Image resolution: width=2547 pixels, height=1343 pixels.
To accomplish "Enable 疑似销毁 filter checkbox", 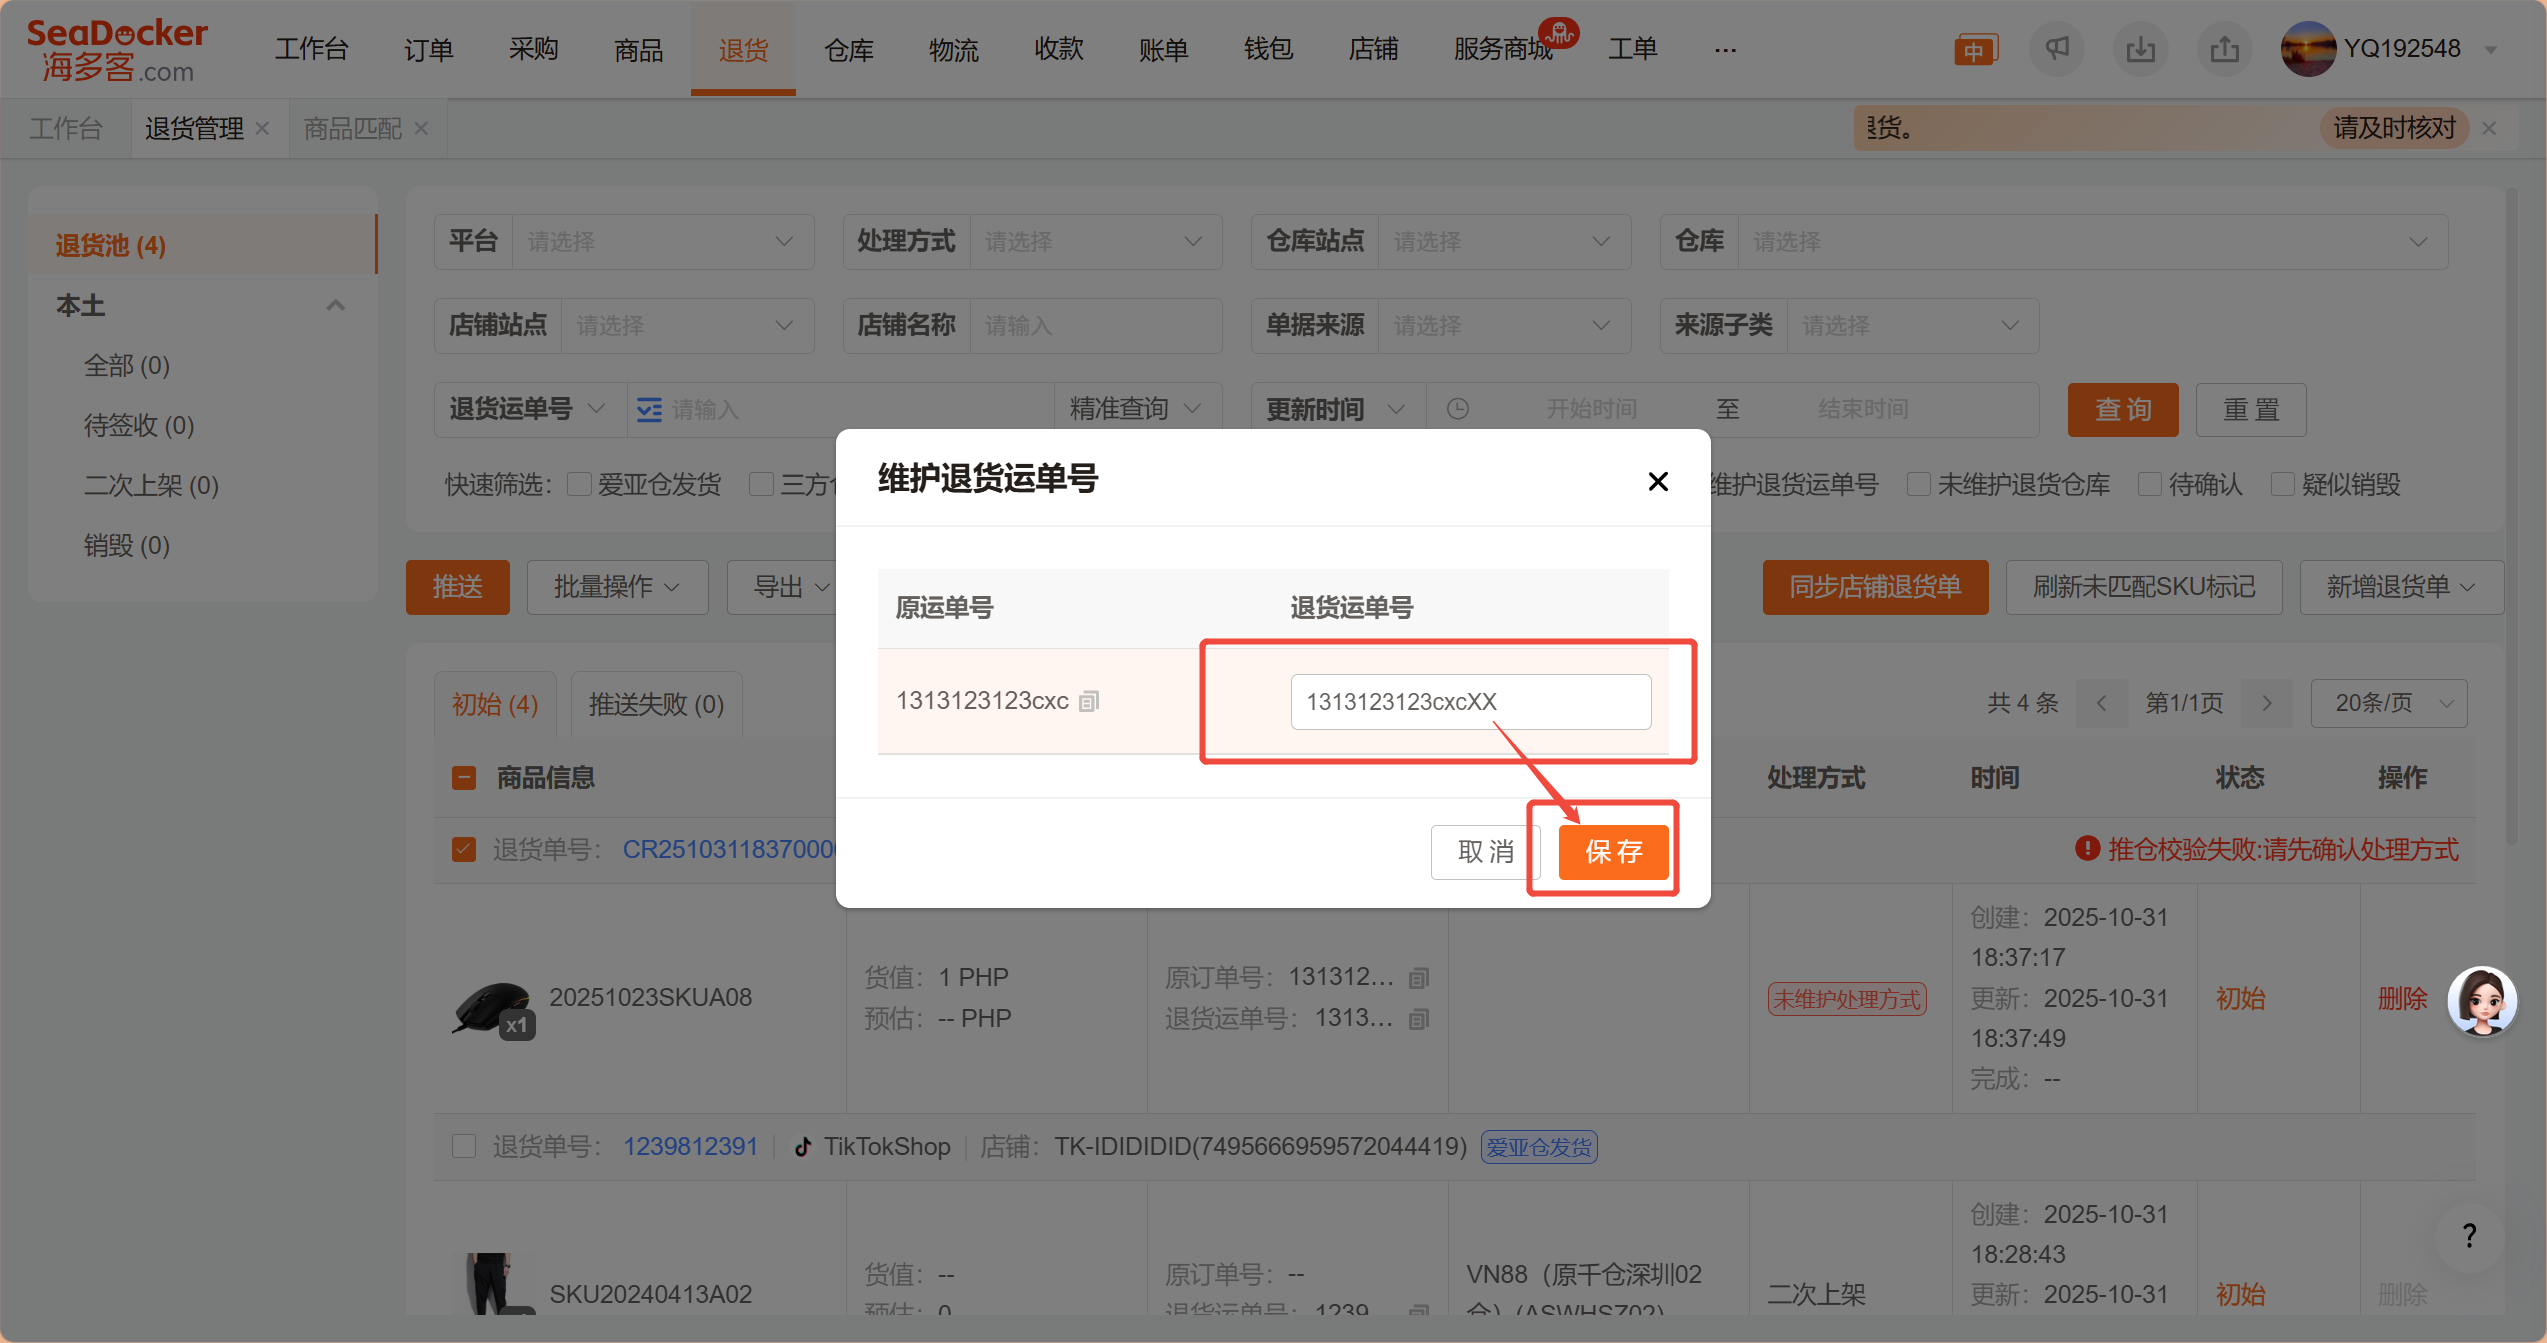I will [x=2282, y=485].
